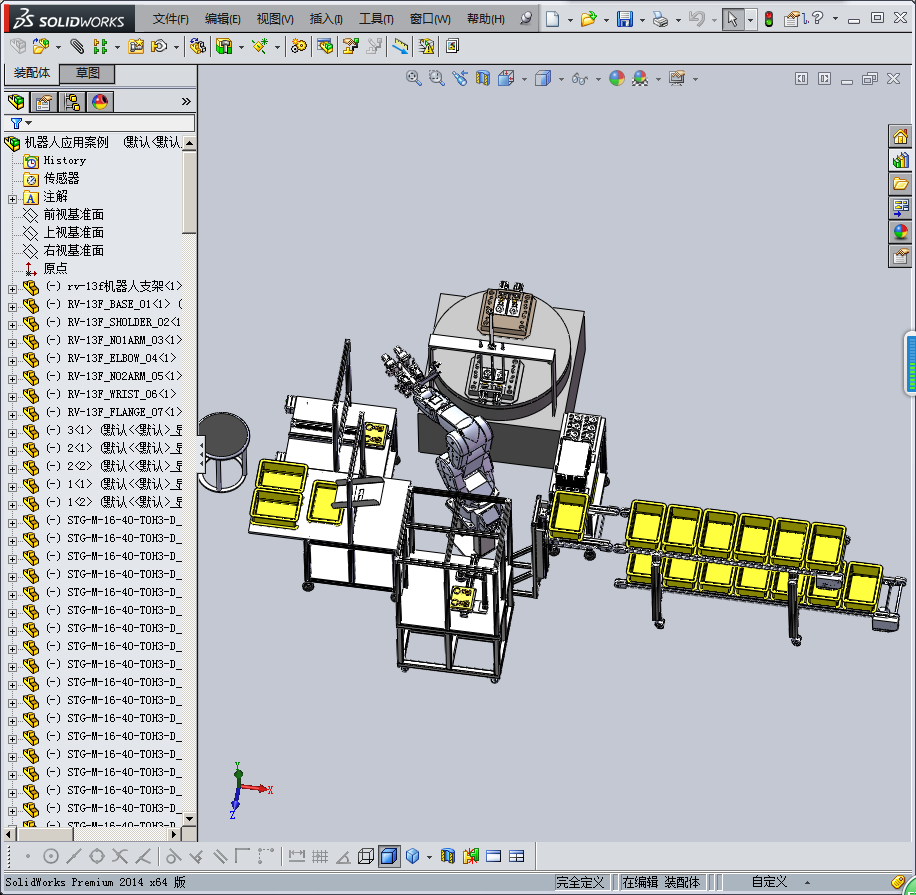Open the DisplayManager color wheel tab
This screenshot has height=895, width=916.
[x=100, y=101]
